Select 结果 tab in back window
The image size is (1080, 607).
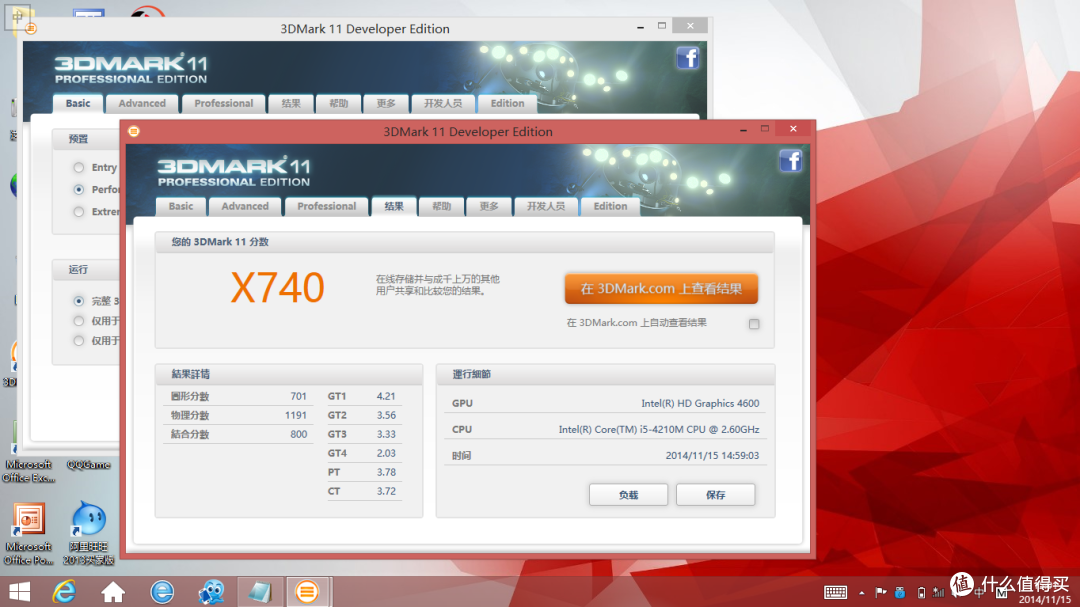(x=291, y=103)
